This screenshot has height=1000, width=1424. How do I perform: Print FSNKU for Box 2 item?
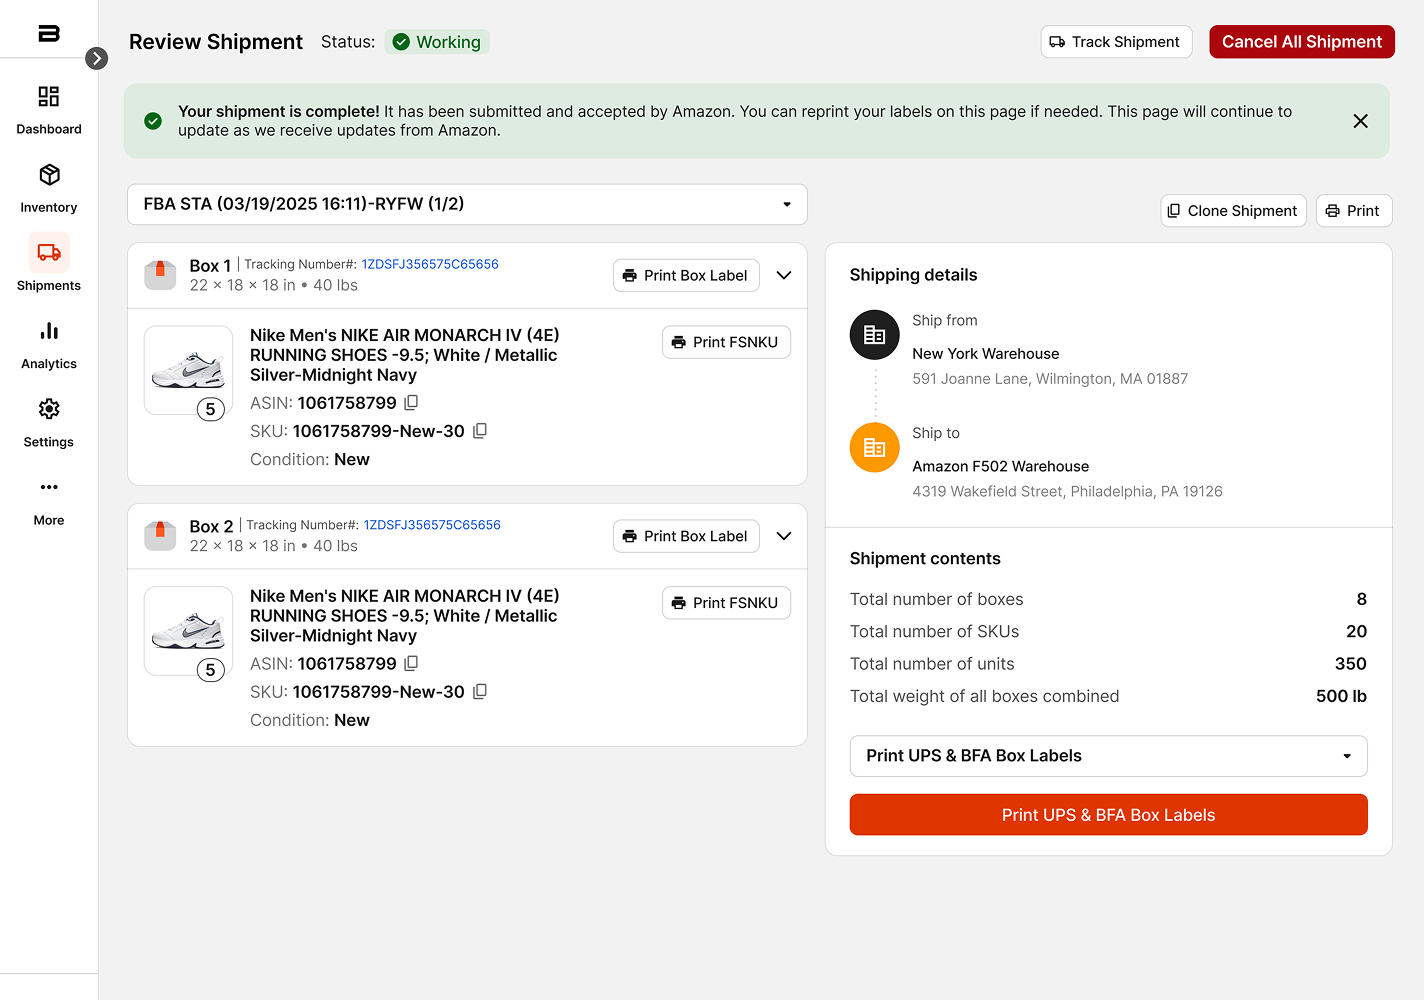(x=726, y=603)
